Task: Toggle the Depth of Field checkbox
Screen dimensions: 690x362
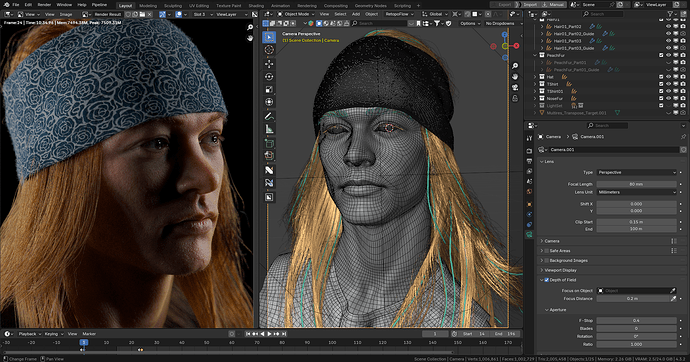Action: (547, 280)
